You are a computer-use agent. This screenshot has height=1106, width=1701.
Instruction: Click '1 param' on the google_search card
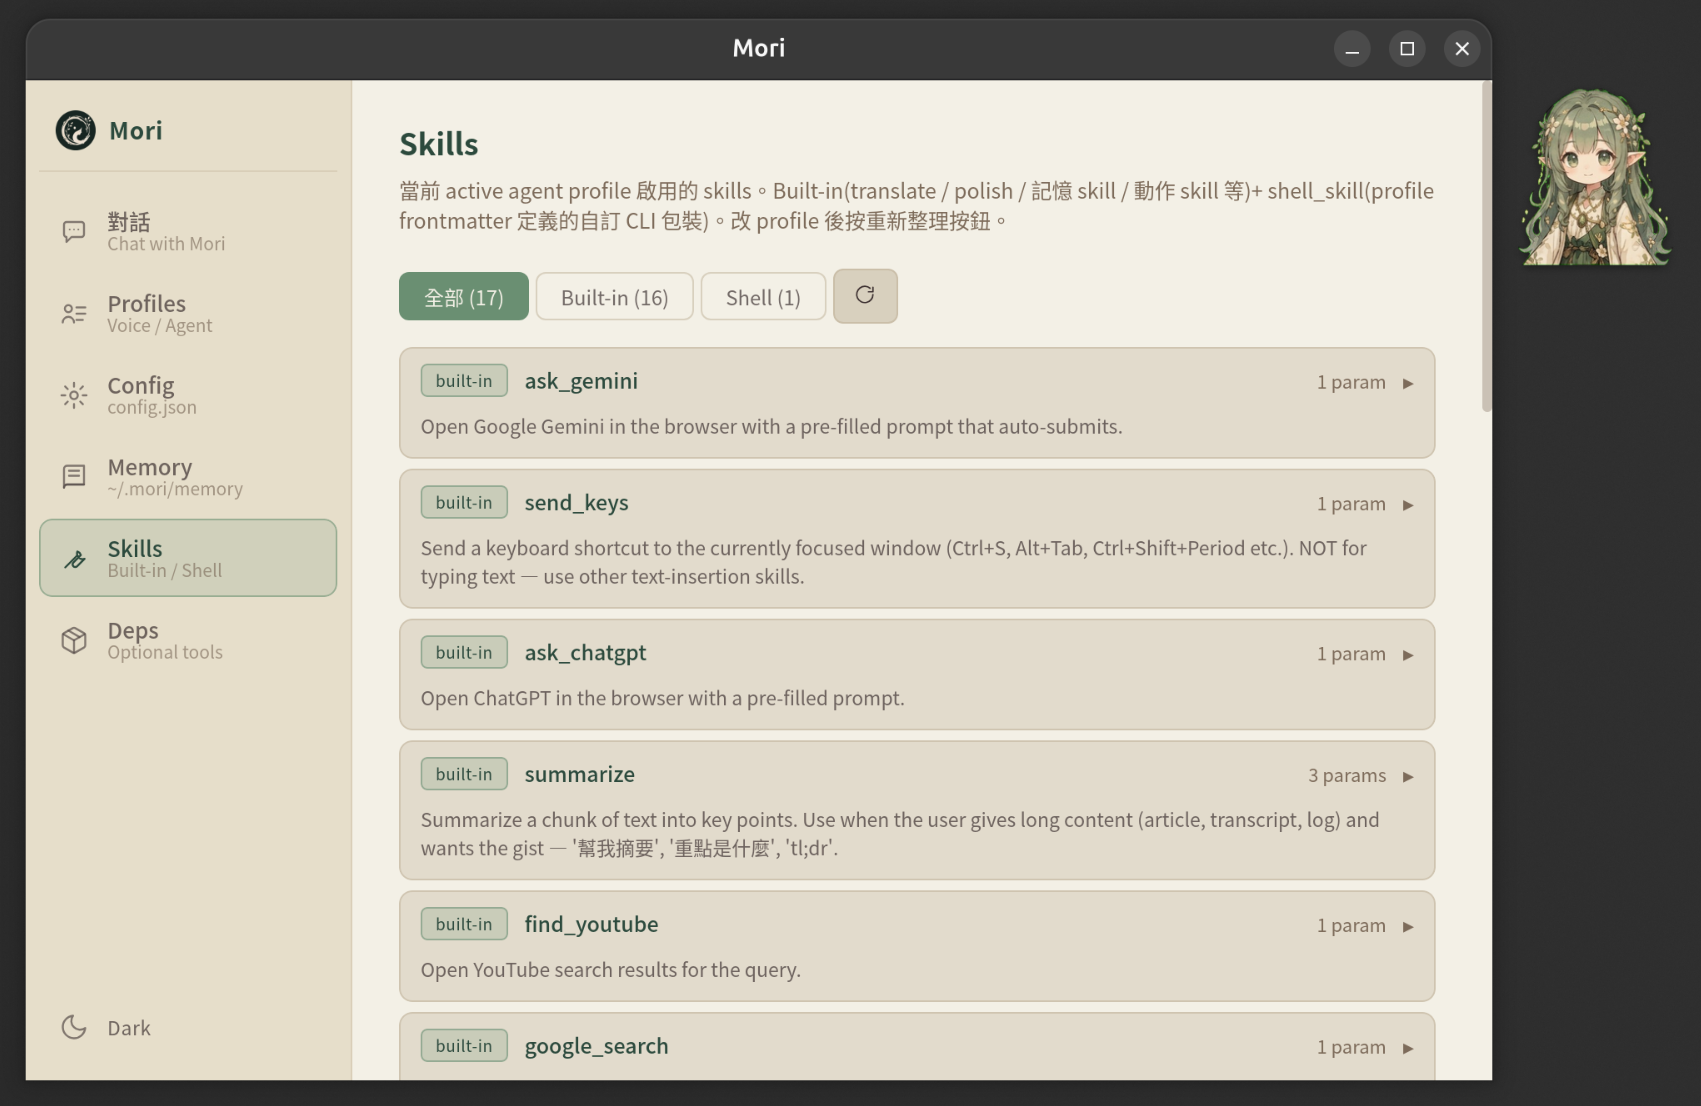(x=1351, y=1048)
